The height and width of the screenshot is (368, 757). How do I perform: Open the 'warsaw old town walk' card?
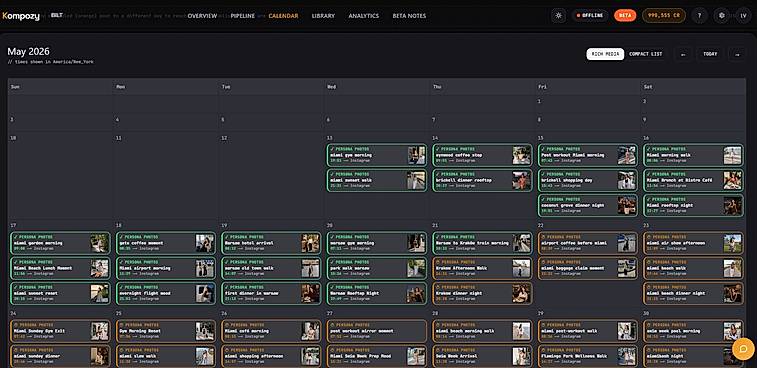click(271, 268)
